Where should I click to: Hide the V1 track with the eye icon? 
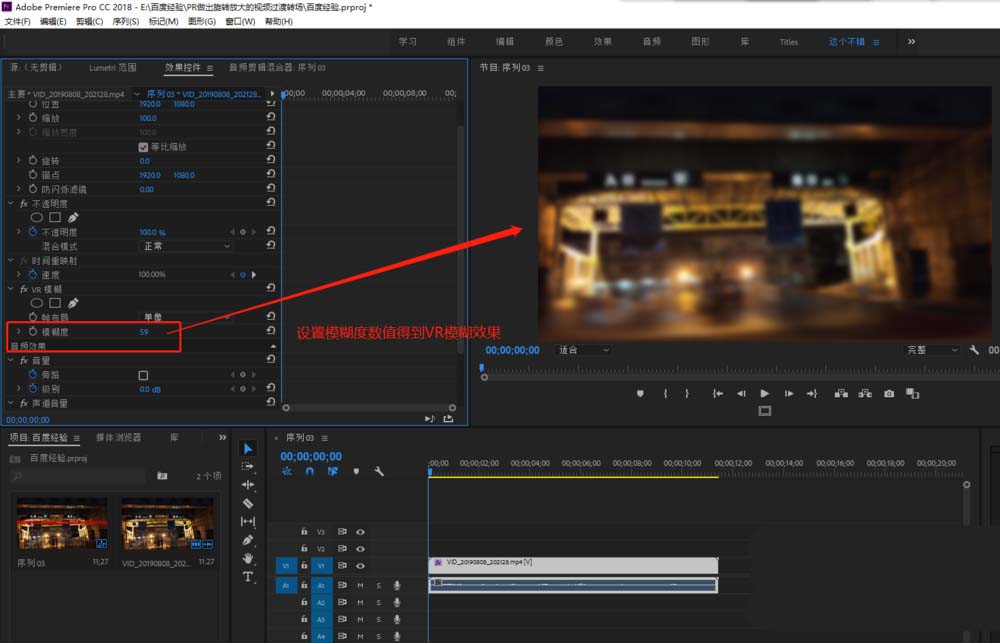[x=360, y=566]
